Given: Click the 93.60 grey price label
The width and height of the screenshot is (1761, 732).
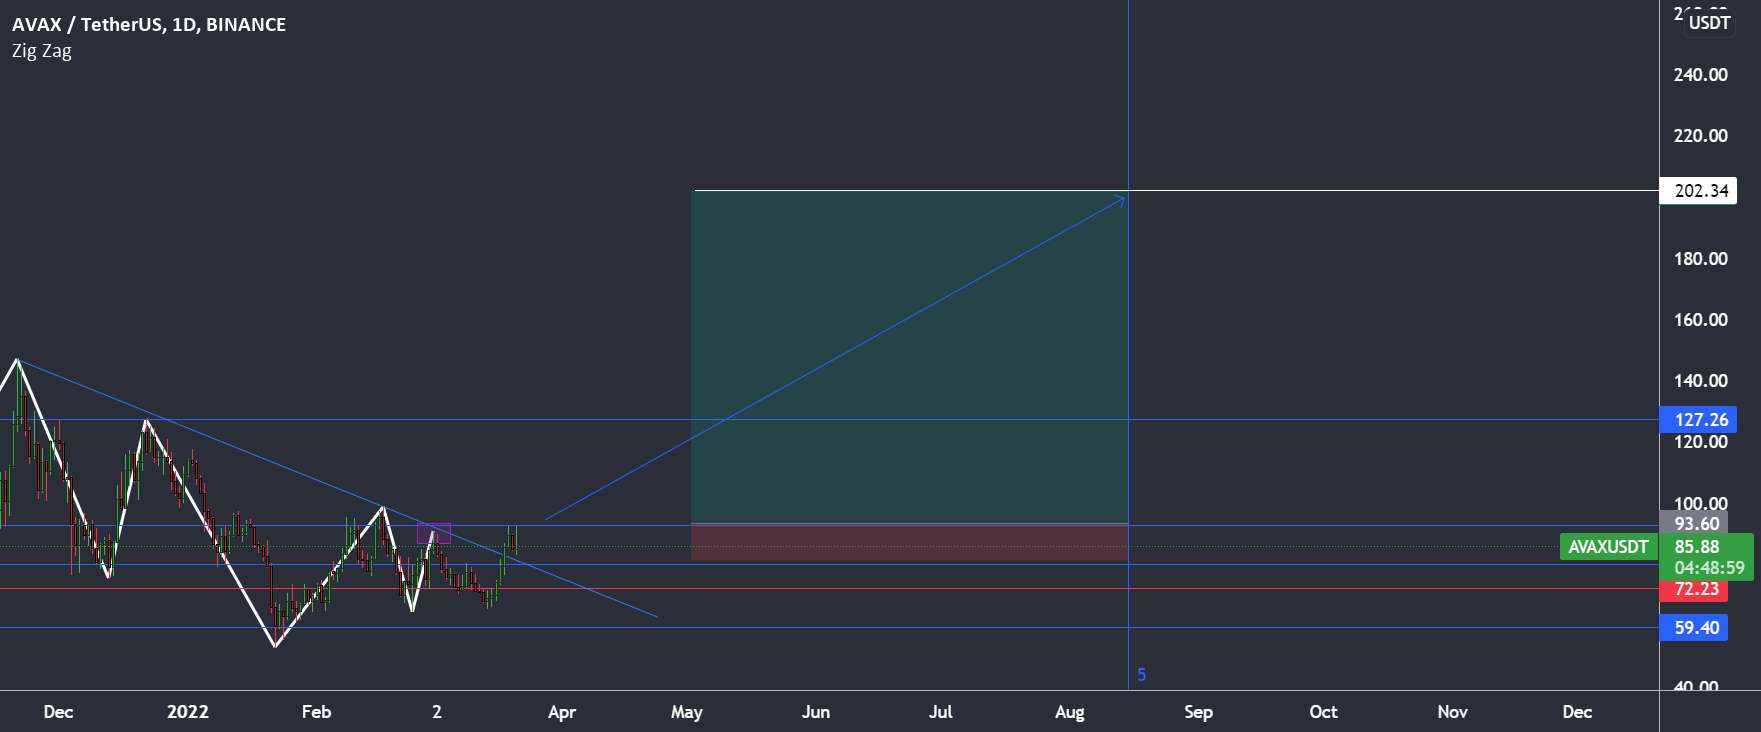Looking at the screenshot, I should point(1693,523).
